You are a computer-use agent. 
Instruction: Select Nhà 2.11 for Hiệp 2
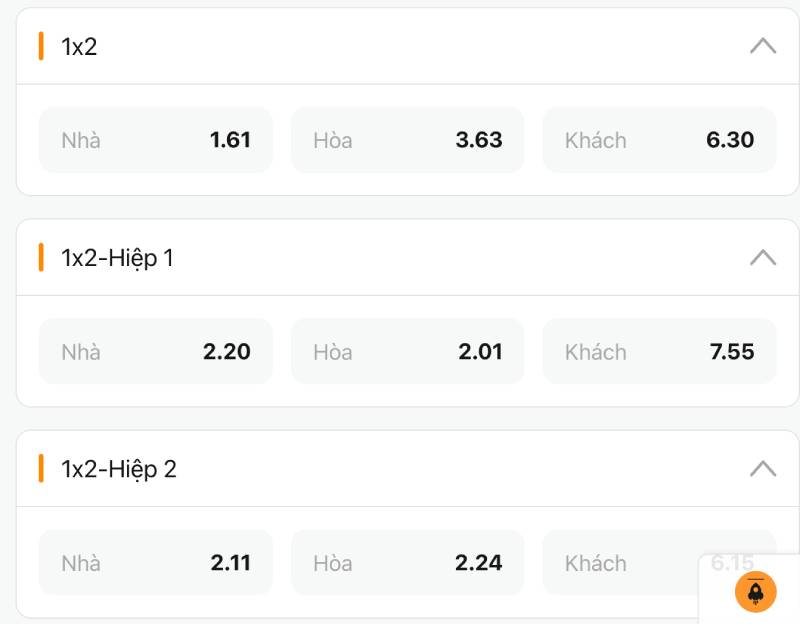pos(156,562)
